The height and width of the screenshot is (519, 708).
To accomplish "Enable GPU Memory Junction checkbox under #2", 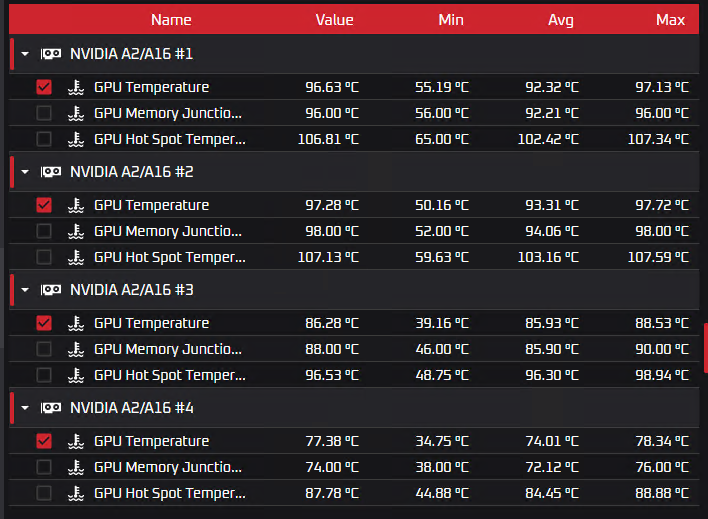I will click(44, 231).
